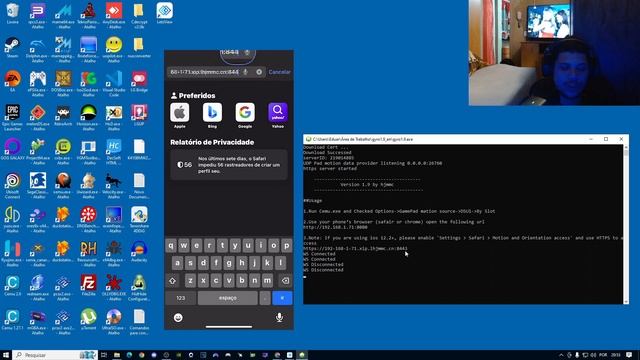Open the EA app desktop icon
640x360 pixels.
point(12,81)
